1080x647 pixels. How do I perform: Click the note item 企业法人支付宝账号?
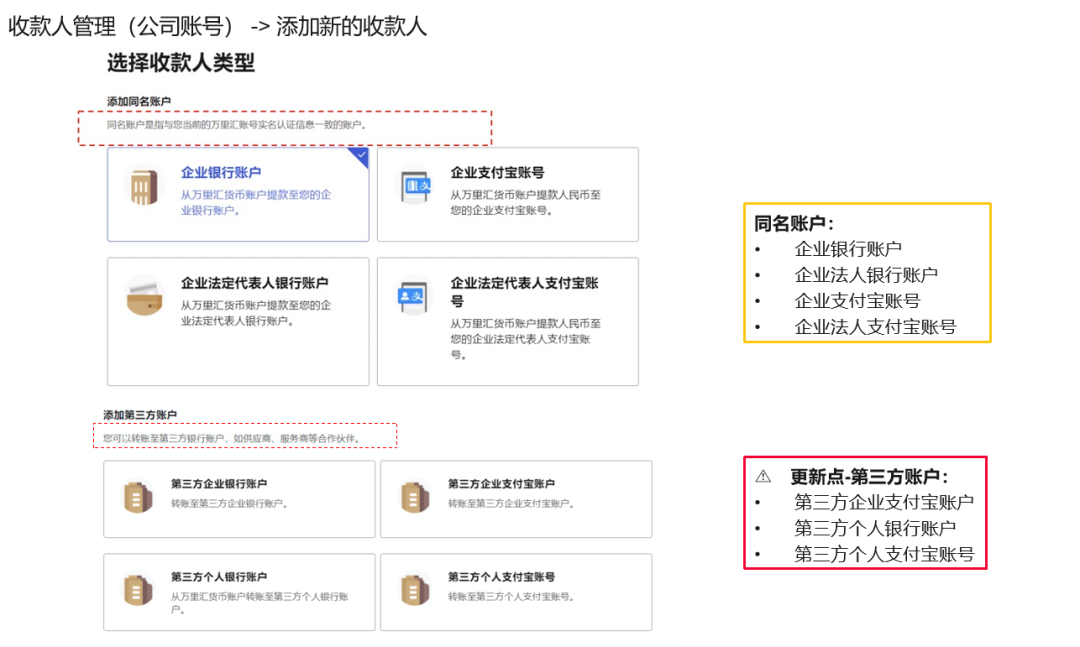[x=875, y=327]
